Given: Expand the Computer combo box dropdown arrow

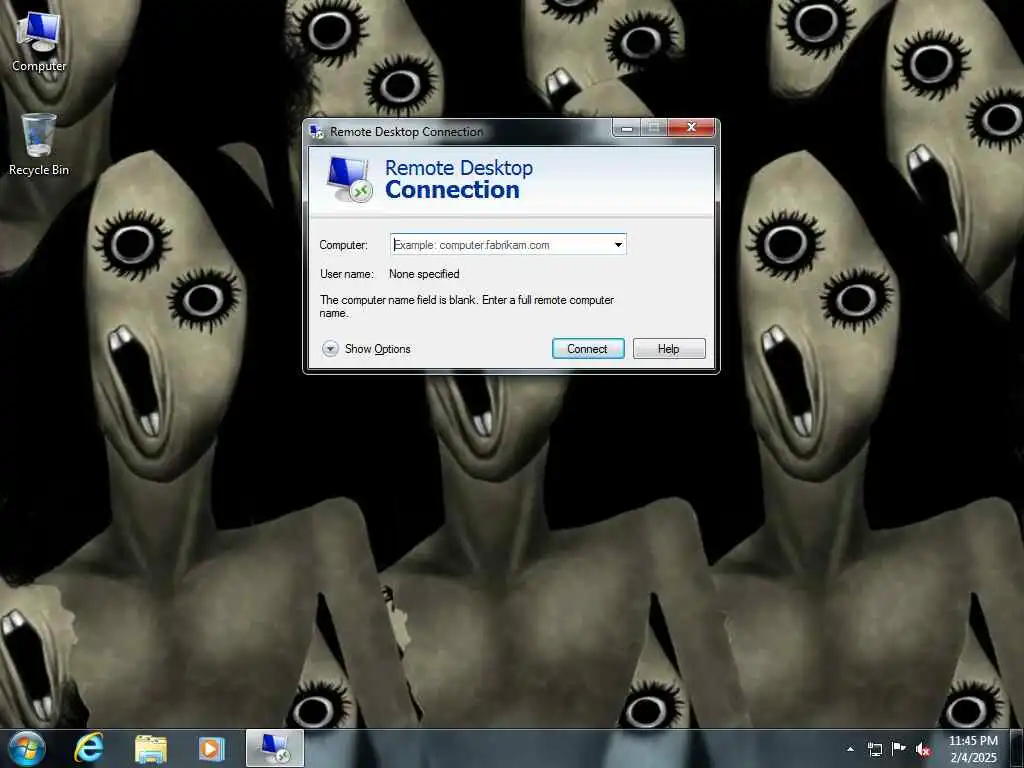Looking at the screenshot, I should [618, 245].
